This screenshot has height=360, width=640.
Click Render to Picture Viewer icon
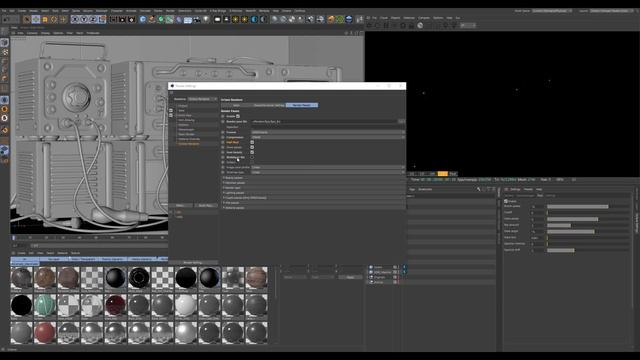point(122,19)
